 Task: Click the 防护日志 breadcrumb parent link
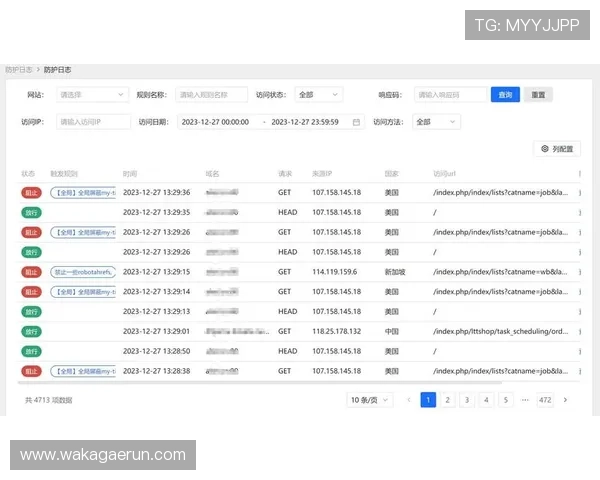pos(18,70)
